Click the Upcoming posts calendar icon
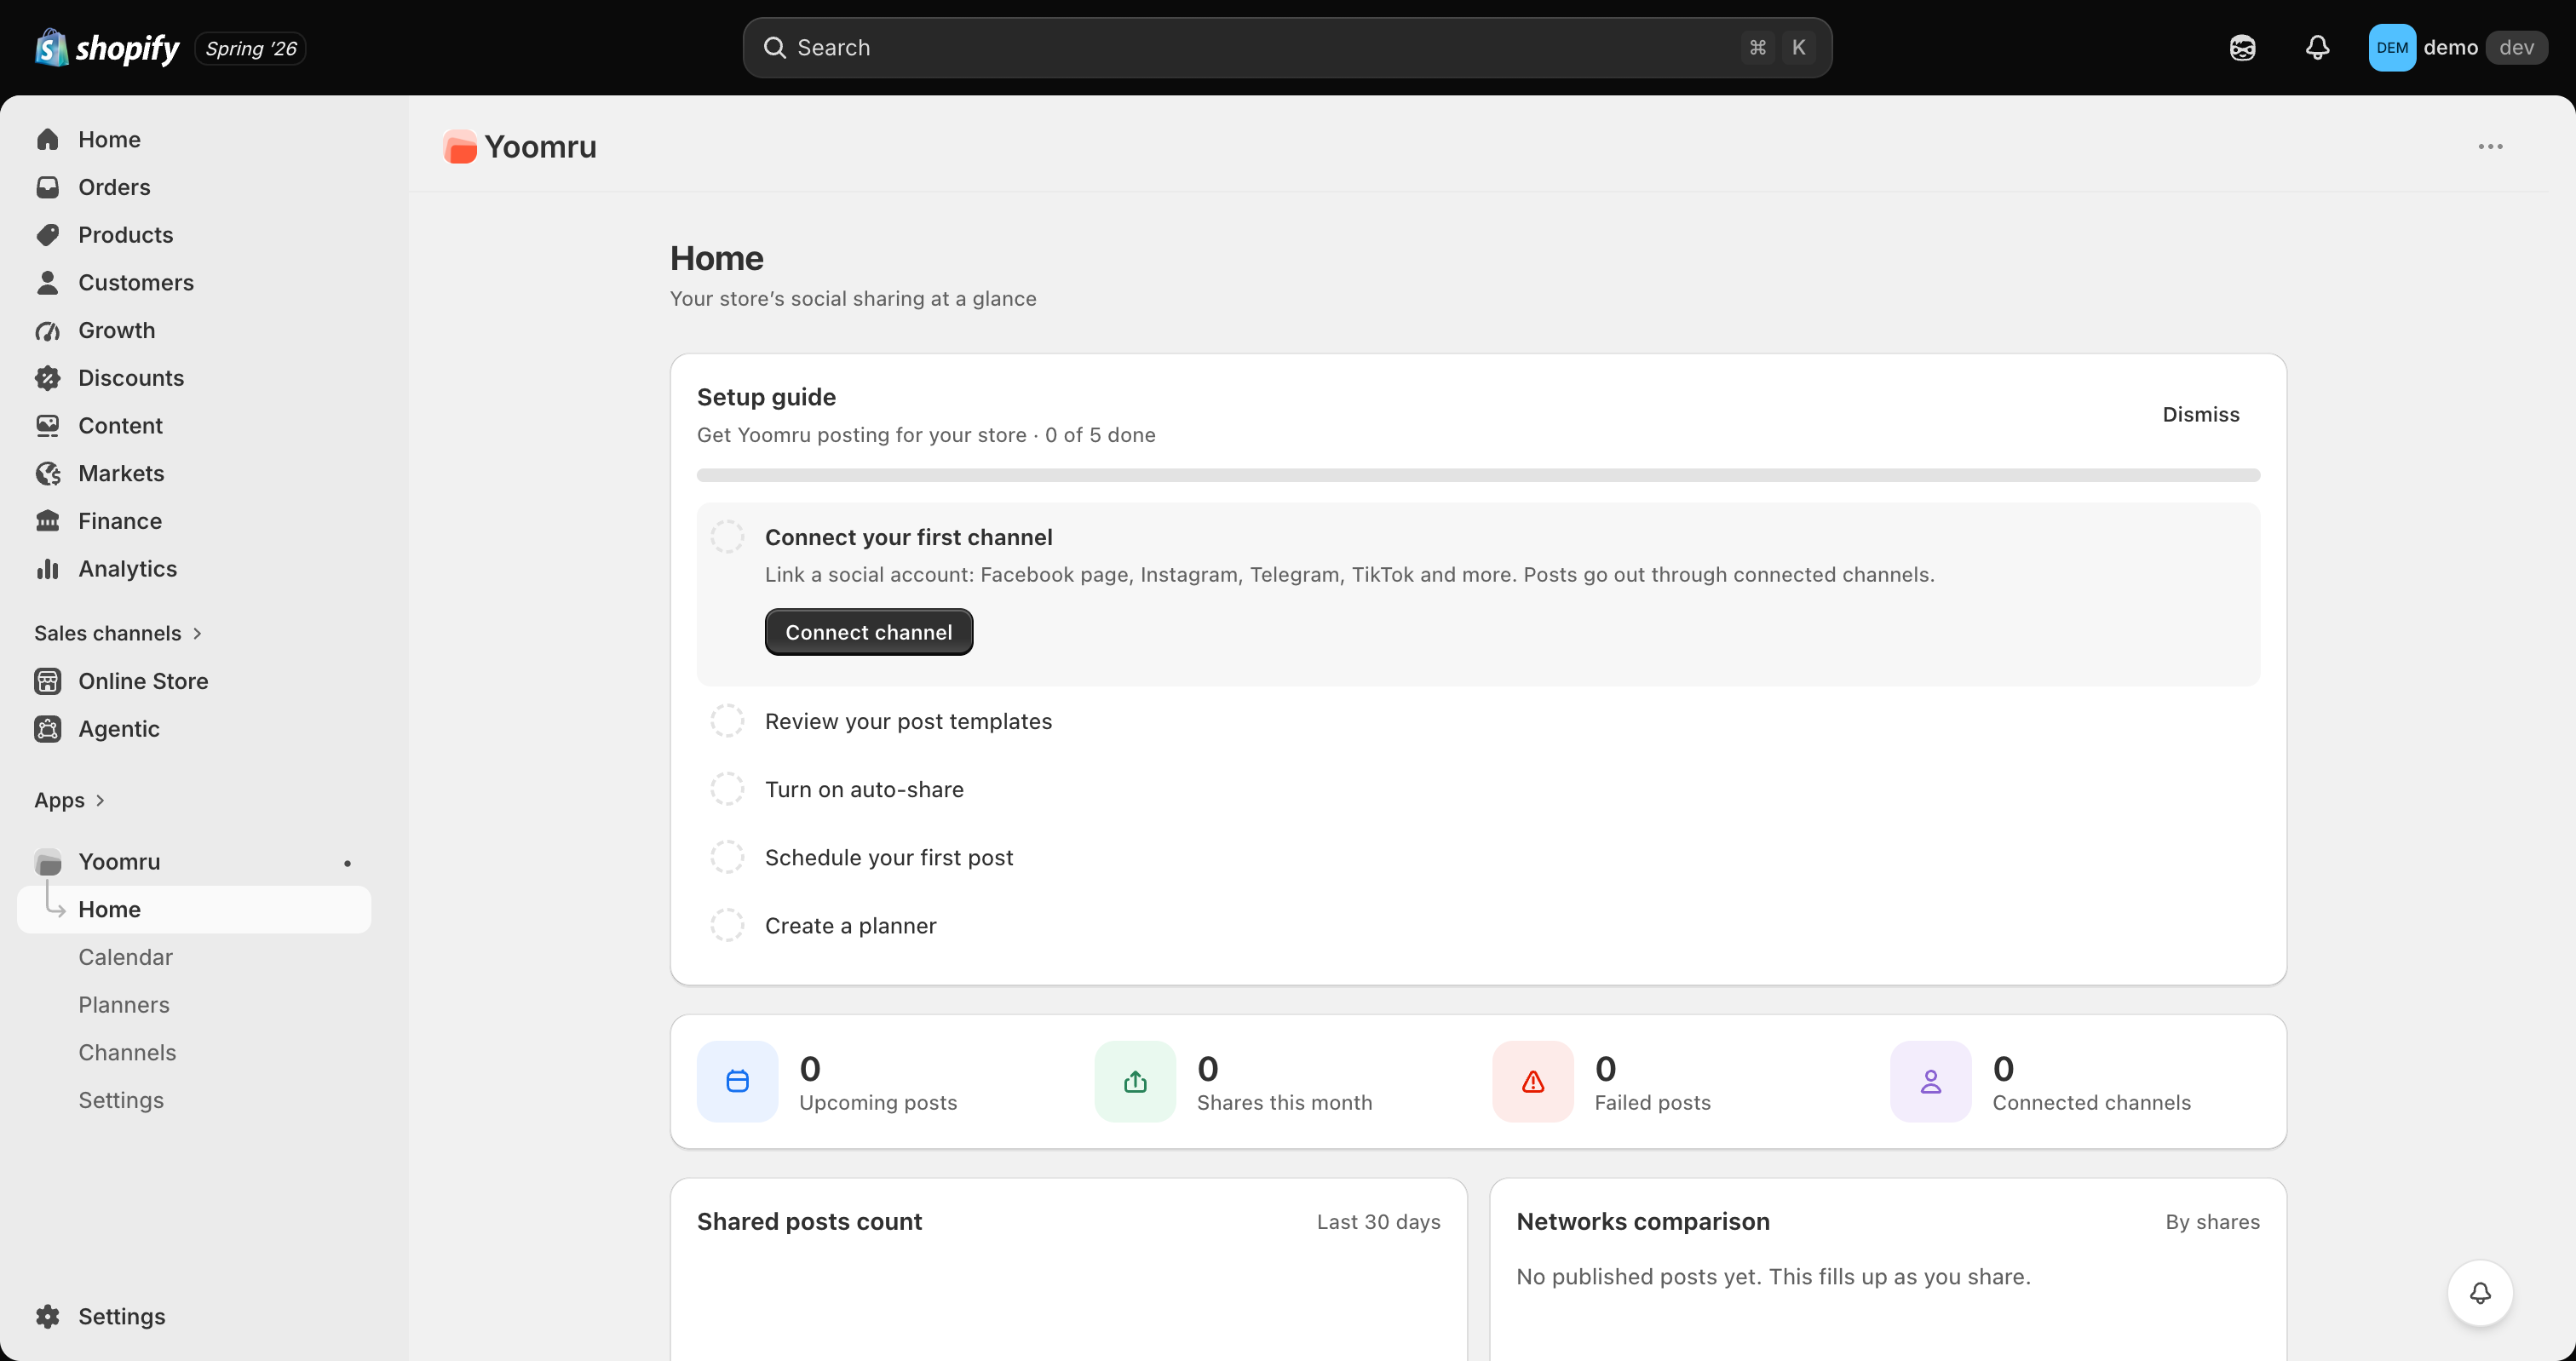Viewport: 2576px width, 1361px height. pos(738,1081)
